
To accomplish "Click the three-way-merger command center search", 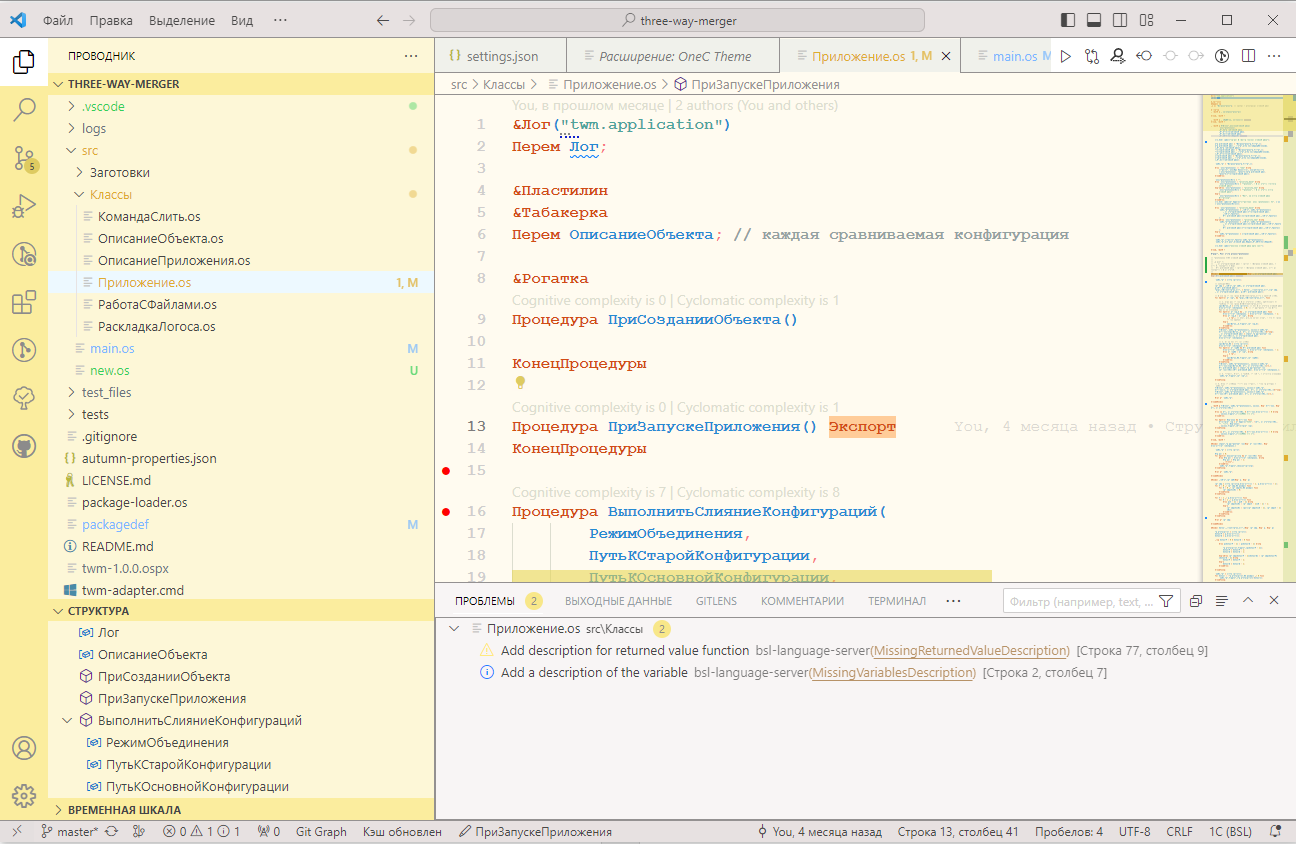I will point(677,20).
